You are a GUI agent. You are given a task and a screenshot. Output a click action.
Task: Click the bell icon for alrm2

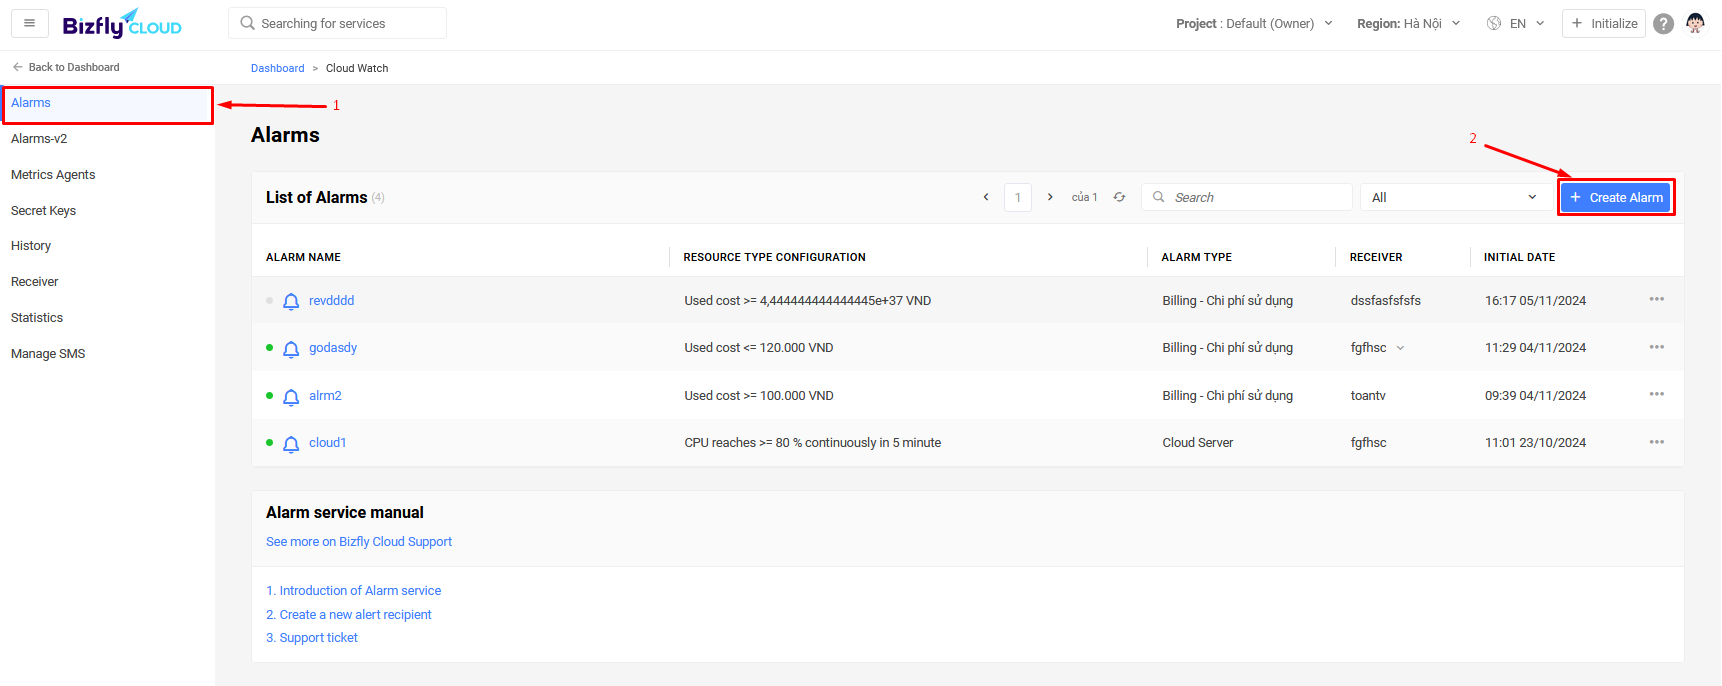click(291, 397)
